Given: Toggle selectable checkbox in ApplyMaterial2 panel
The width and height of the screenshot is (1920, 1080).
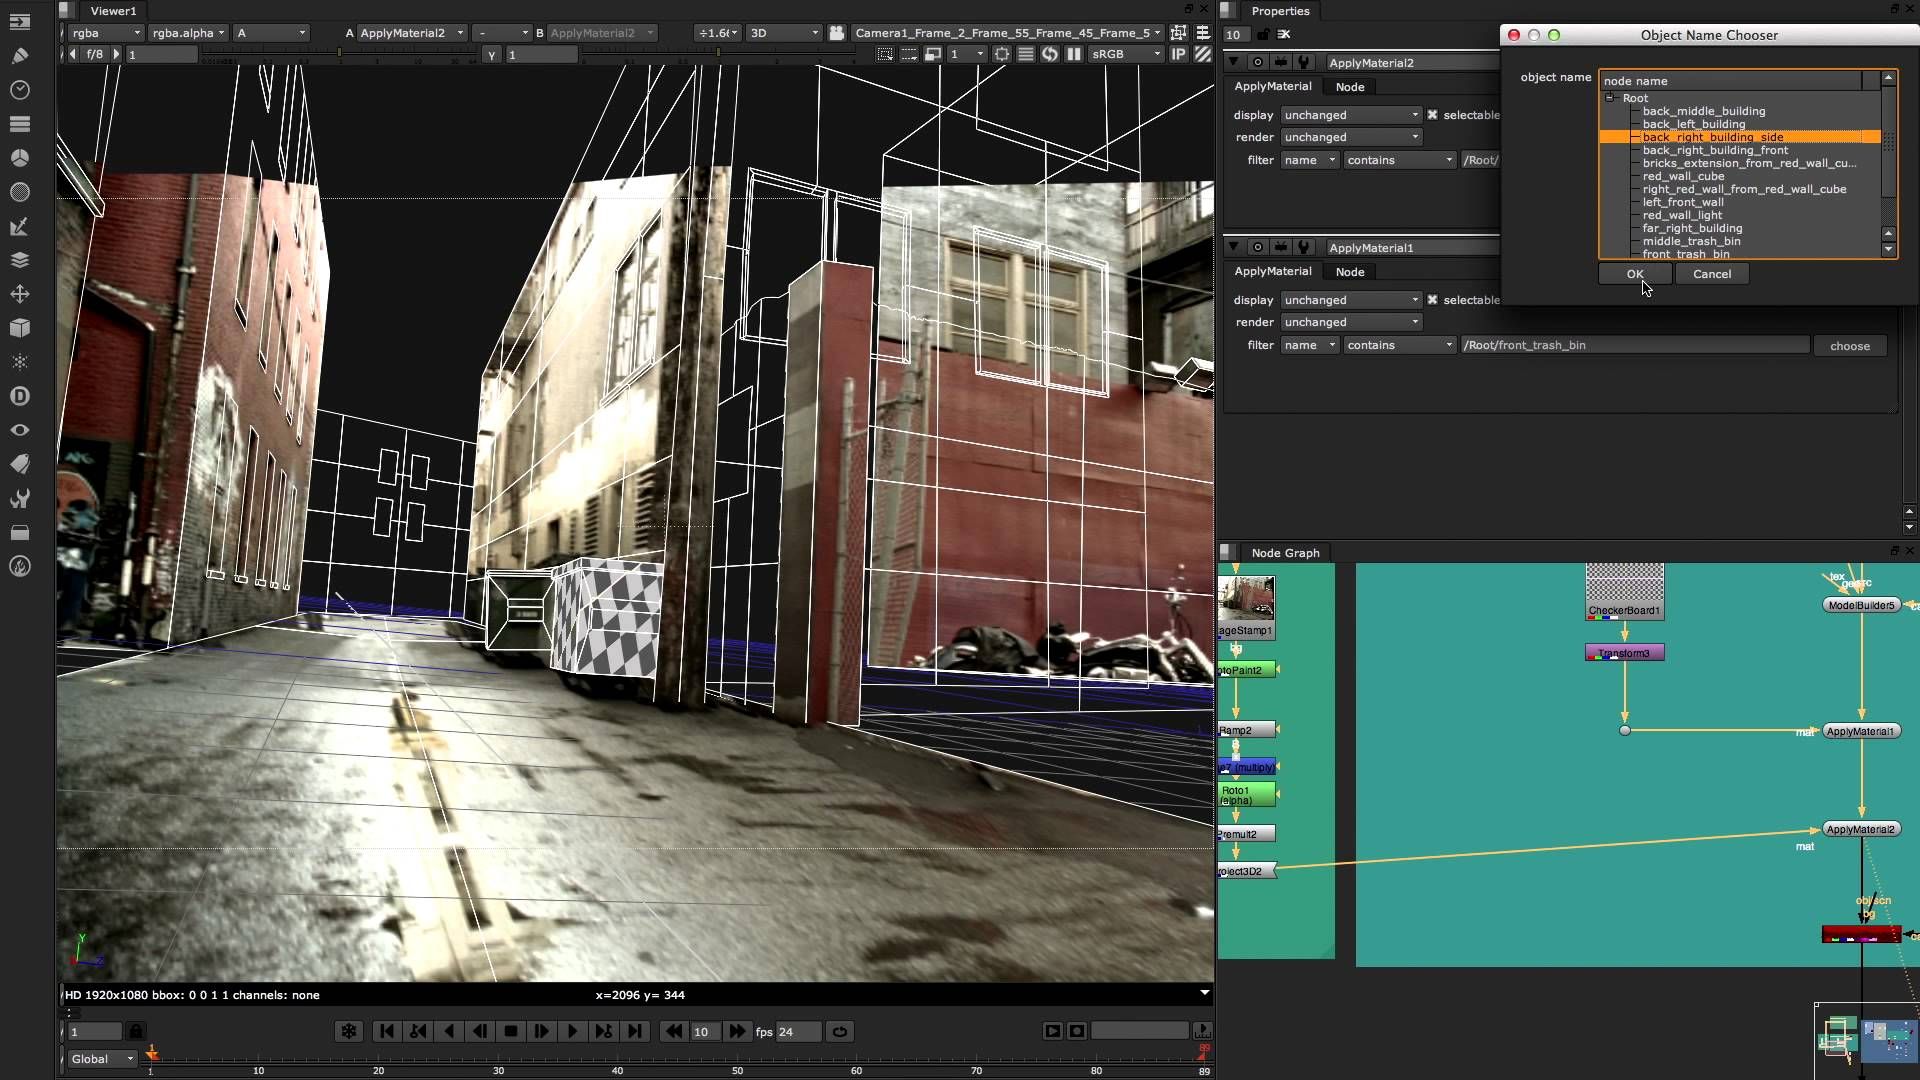Looking at the screenshot, I should click(1432, 115).
